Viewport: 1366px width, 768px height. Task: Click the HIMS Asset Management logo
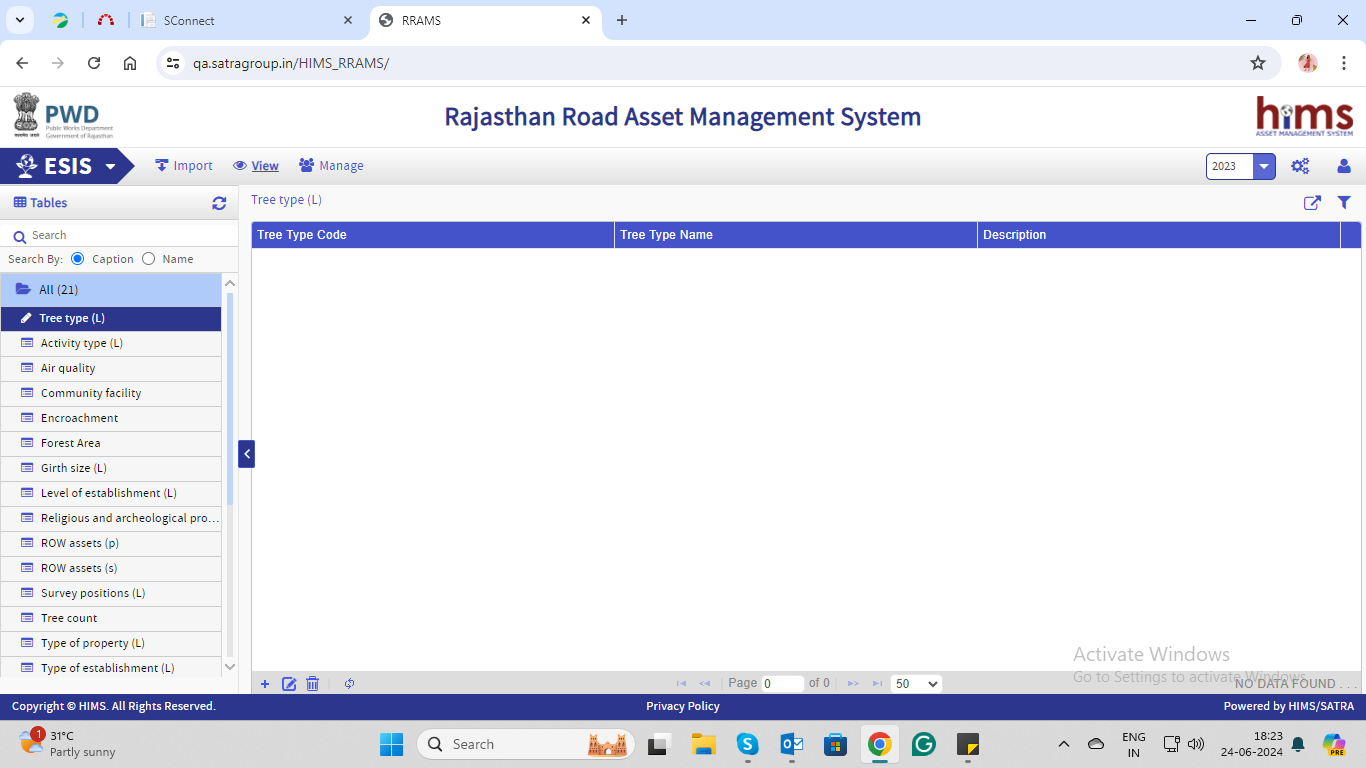click(1304, 117)
